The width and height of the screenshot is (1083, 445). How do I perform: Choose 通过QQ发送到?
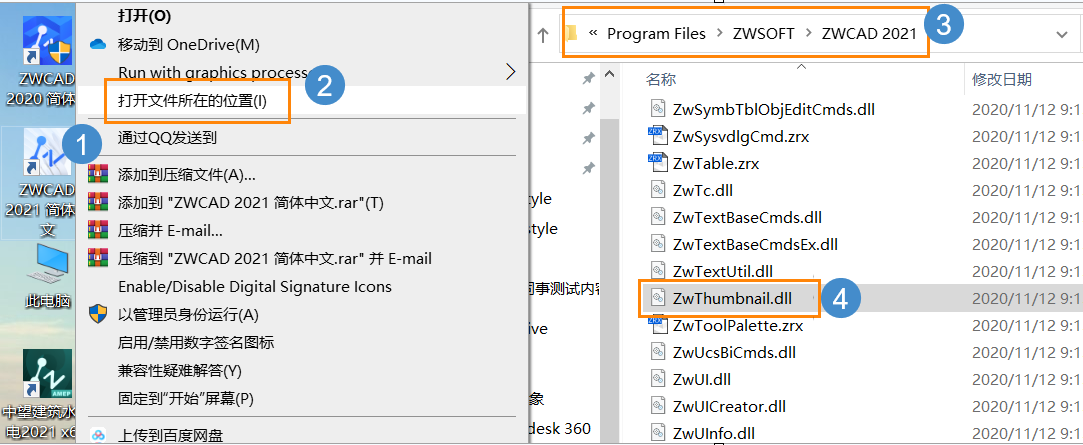[x=167, y=138]
